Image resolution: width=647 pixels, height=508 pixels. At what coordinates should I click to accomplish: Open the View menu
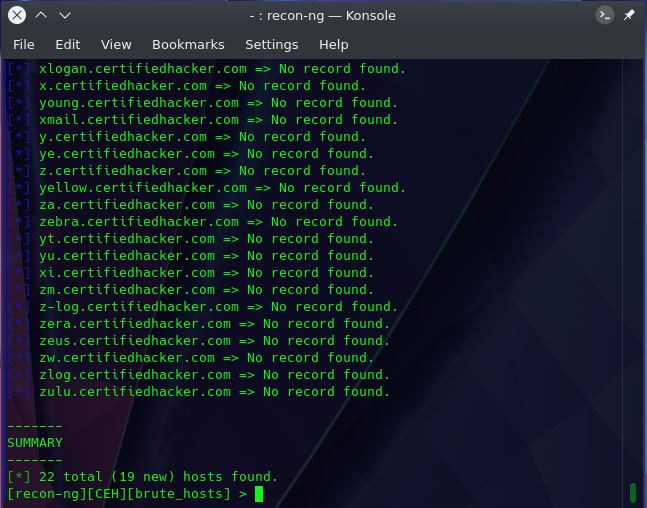[116, 45]
